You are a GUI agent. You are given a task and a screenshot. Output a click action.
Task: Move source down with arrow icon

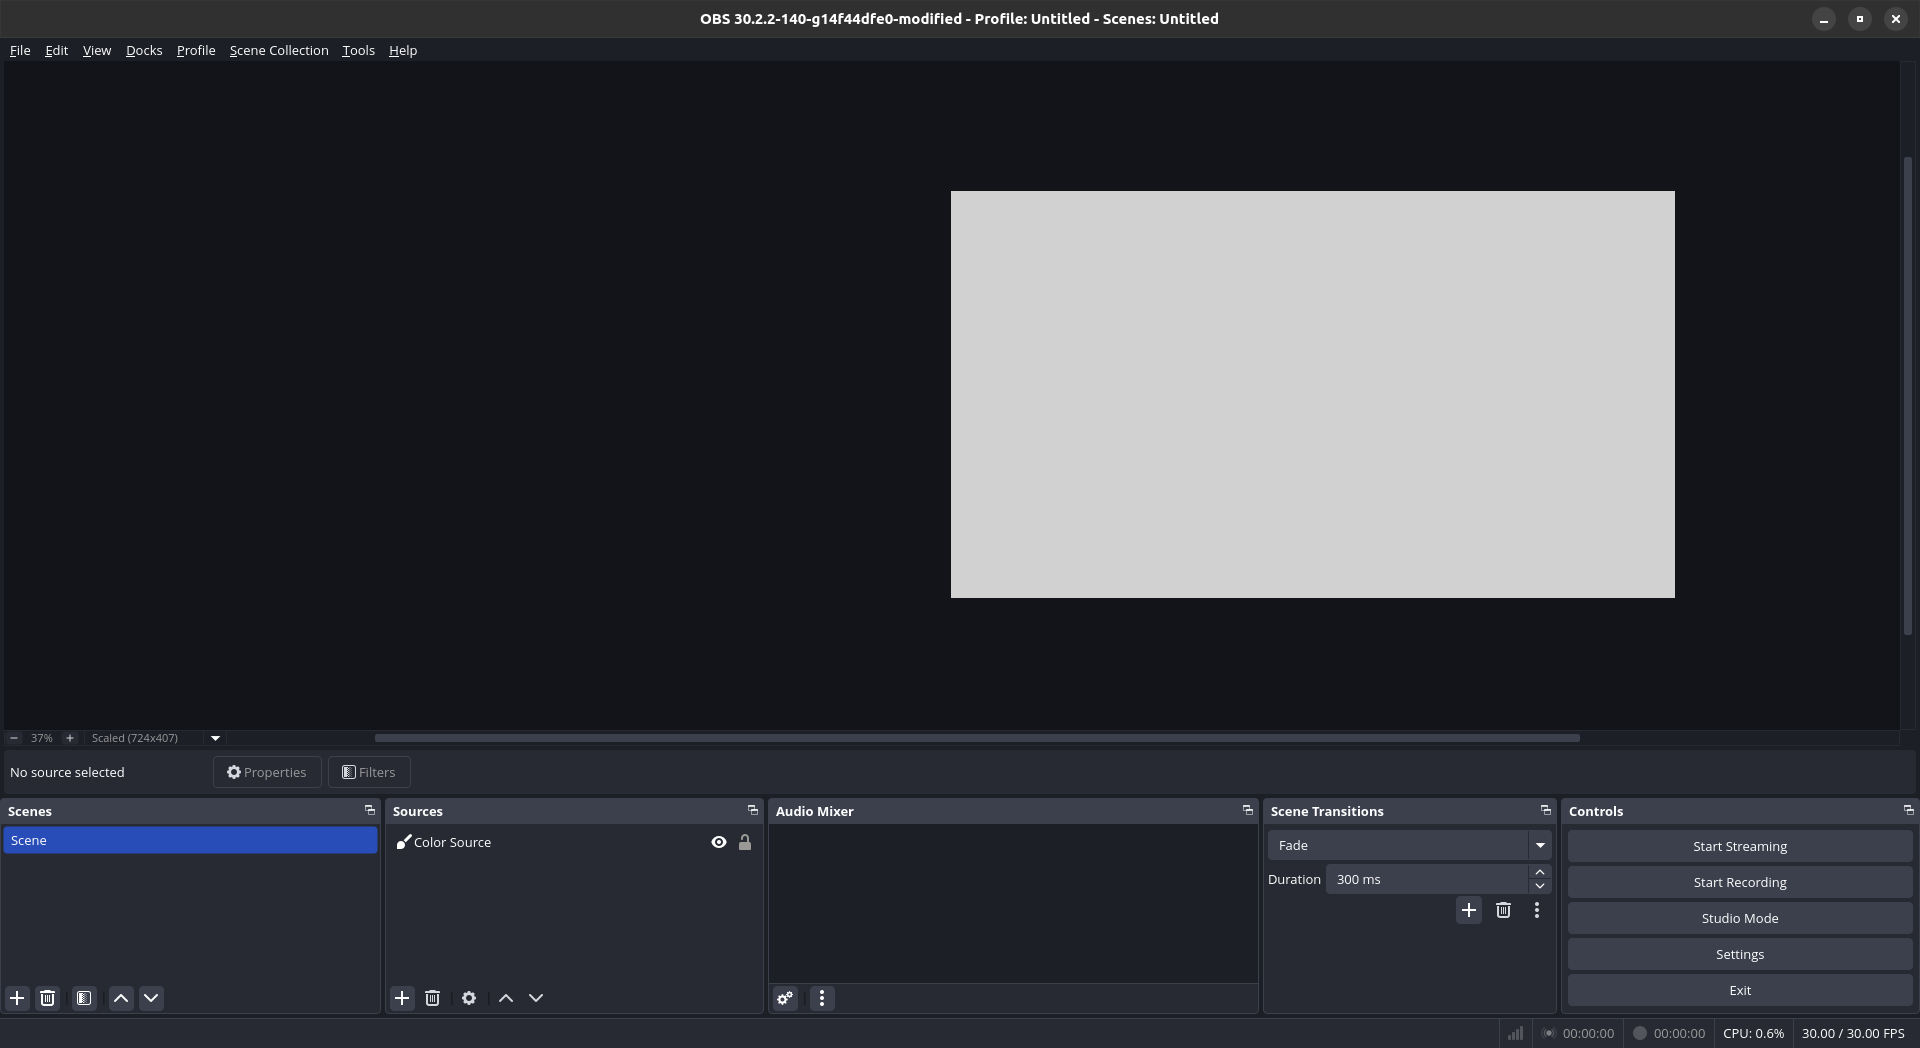click(x=536, y=998)
